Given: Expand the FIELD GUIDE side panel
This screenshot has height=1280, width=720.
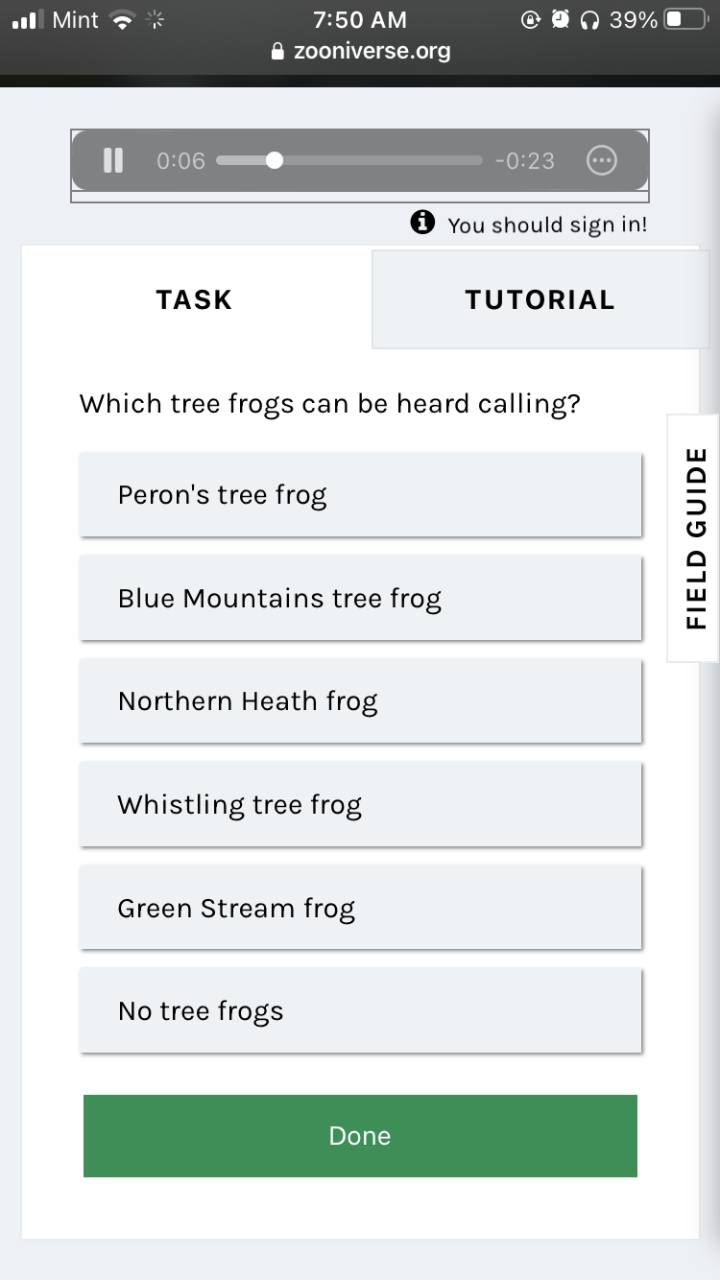Looking at the screenshot, I should tap(695, 538).
